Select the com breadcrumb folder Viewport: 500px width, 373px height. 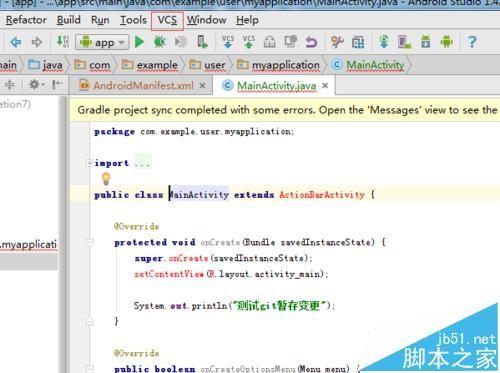point(92,65)
